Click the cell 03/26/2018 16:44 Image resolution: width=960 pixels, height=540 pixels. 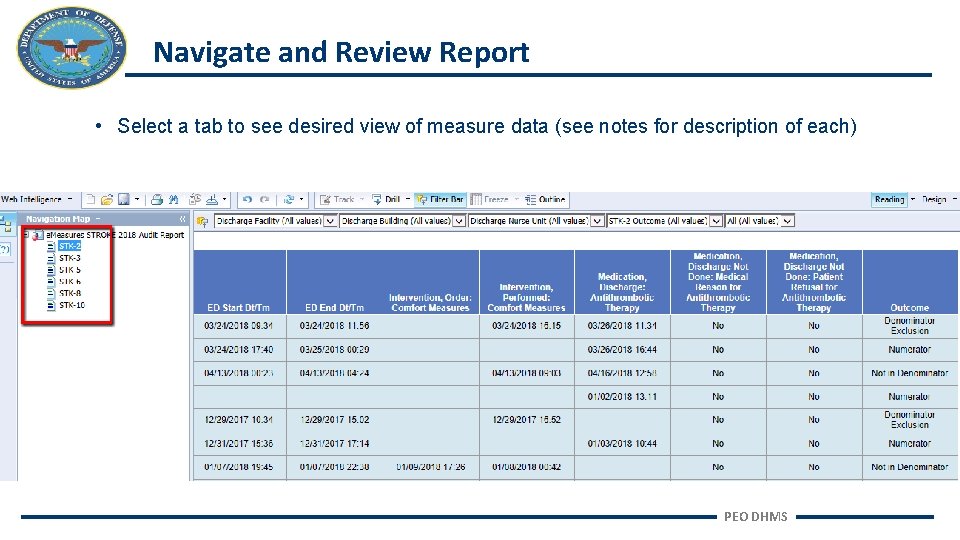pos(622,350)
